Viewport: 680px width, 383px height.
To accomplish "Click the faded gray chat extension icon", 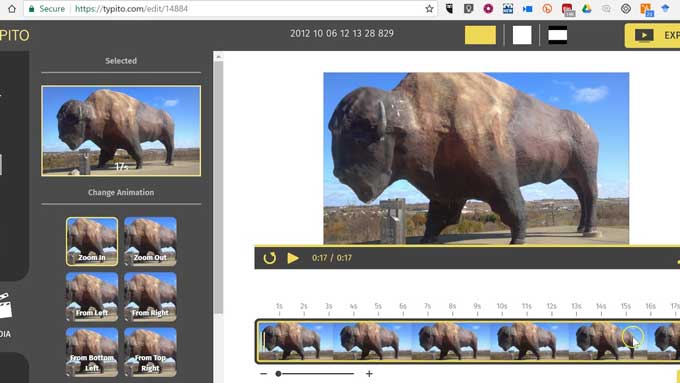I will 606,9.
